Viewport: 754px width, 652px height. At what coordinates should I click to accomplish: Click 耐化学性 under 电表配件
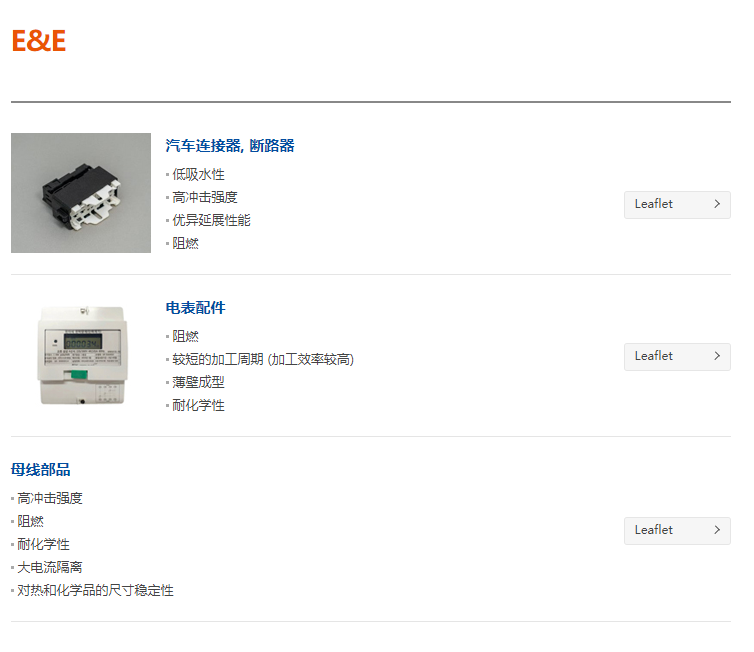pos(198,405)
